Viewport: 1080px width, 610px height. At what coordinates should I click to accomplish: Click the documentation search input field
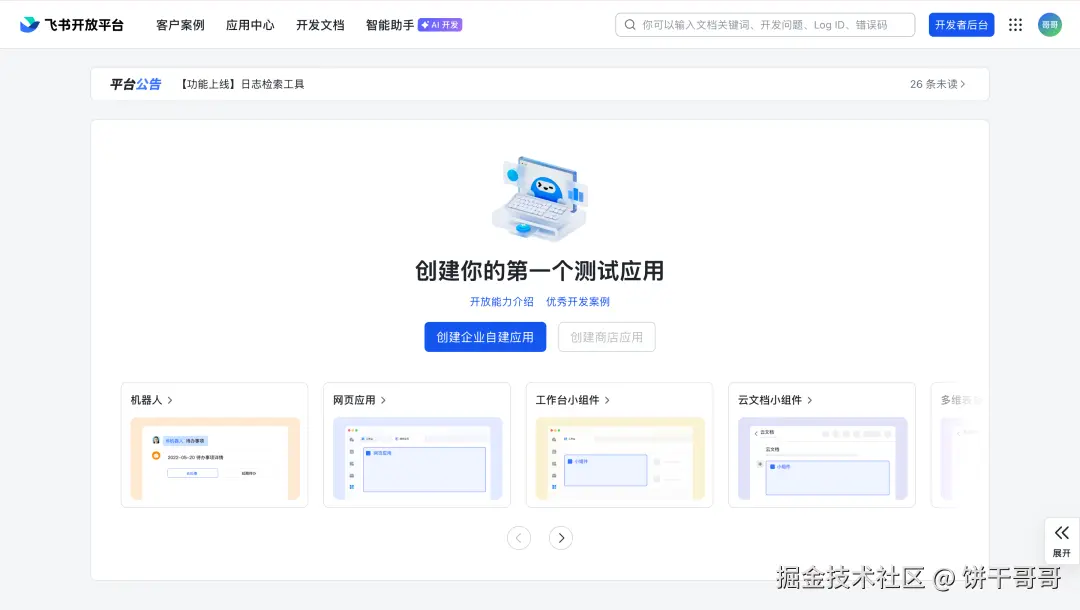point(765,25)
